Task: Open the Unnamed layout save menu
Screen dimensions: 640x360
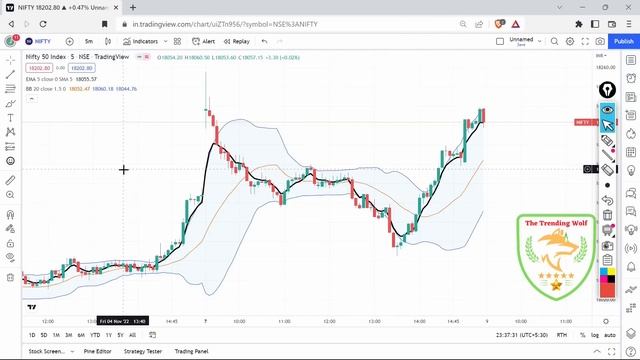Action: pos(525,41)
